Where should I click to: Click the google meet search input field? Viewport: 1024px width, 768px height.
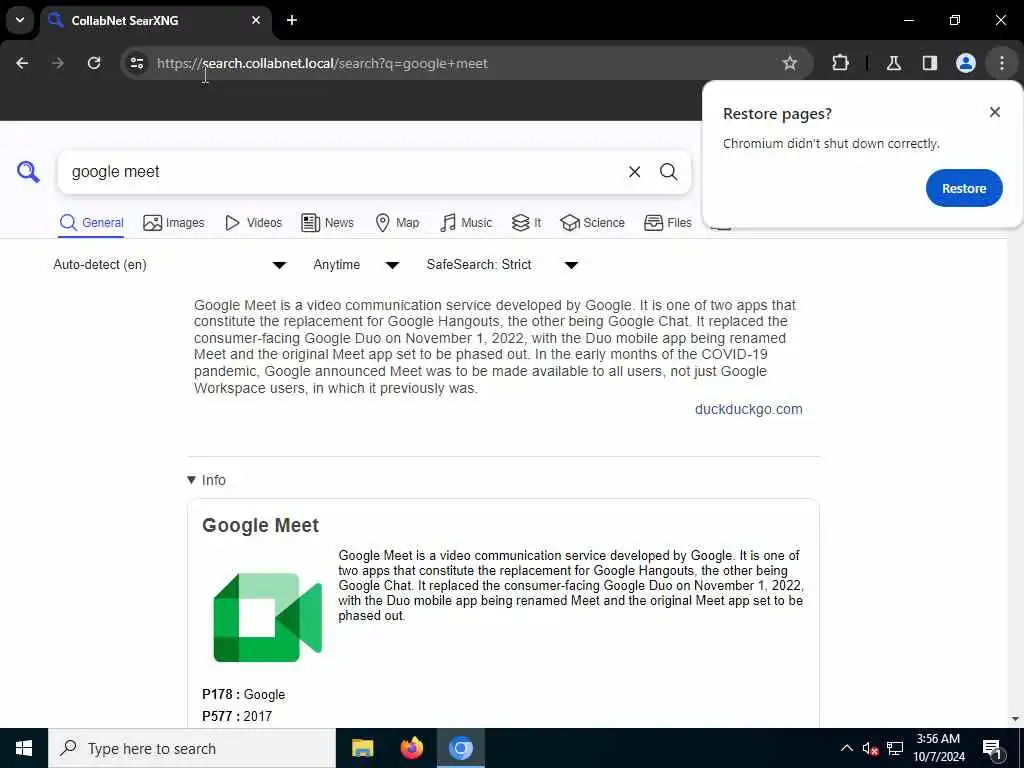[x=343, y=172]
